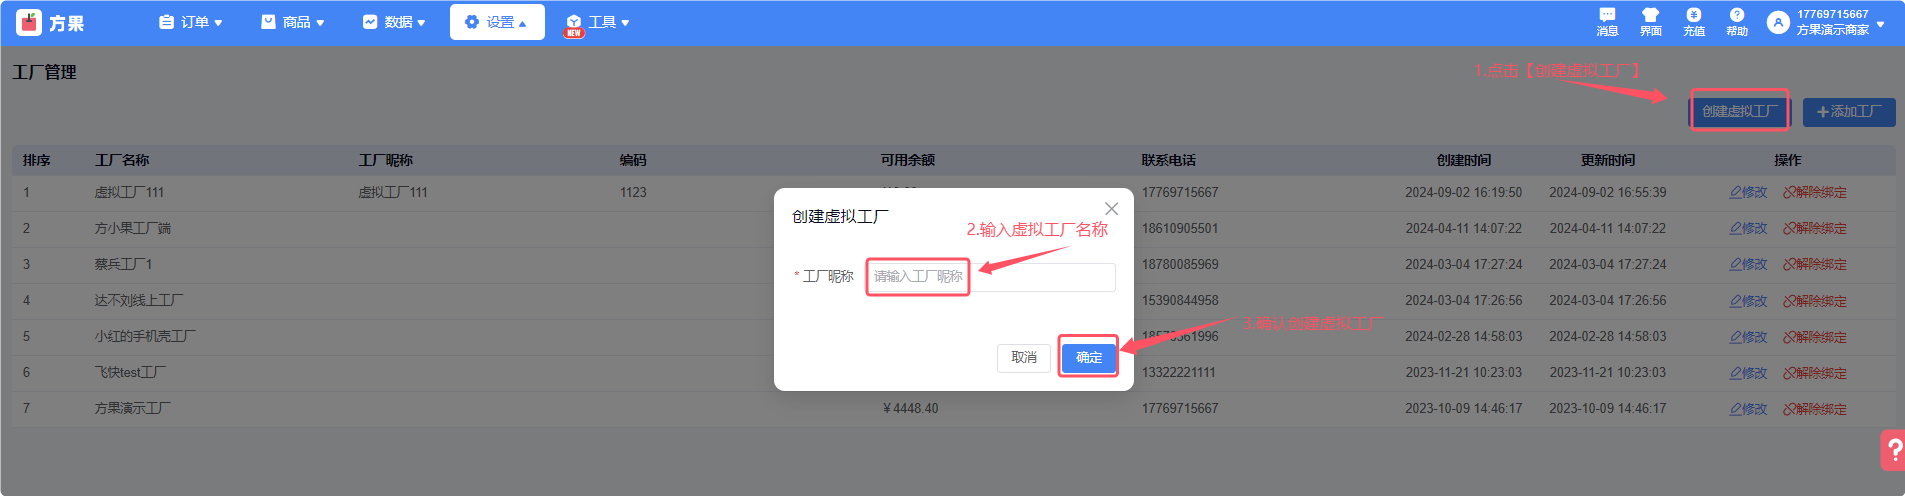Click the 工厂昵称 column header
The height and width of the screenshot is (496, 1905).
point(386,160)
